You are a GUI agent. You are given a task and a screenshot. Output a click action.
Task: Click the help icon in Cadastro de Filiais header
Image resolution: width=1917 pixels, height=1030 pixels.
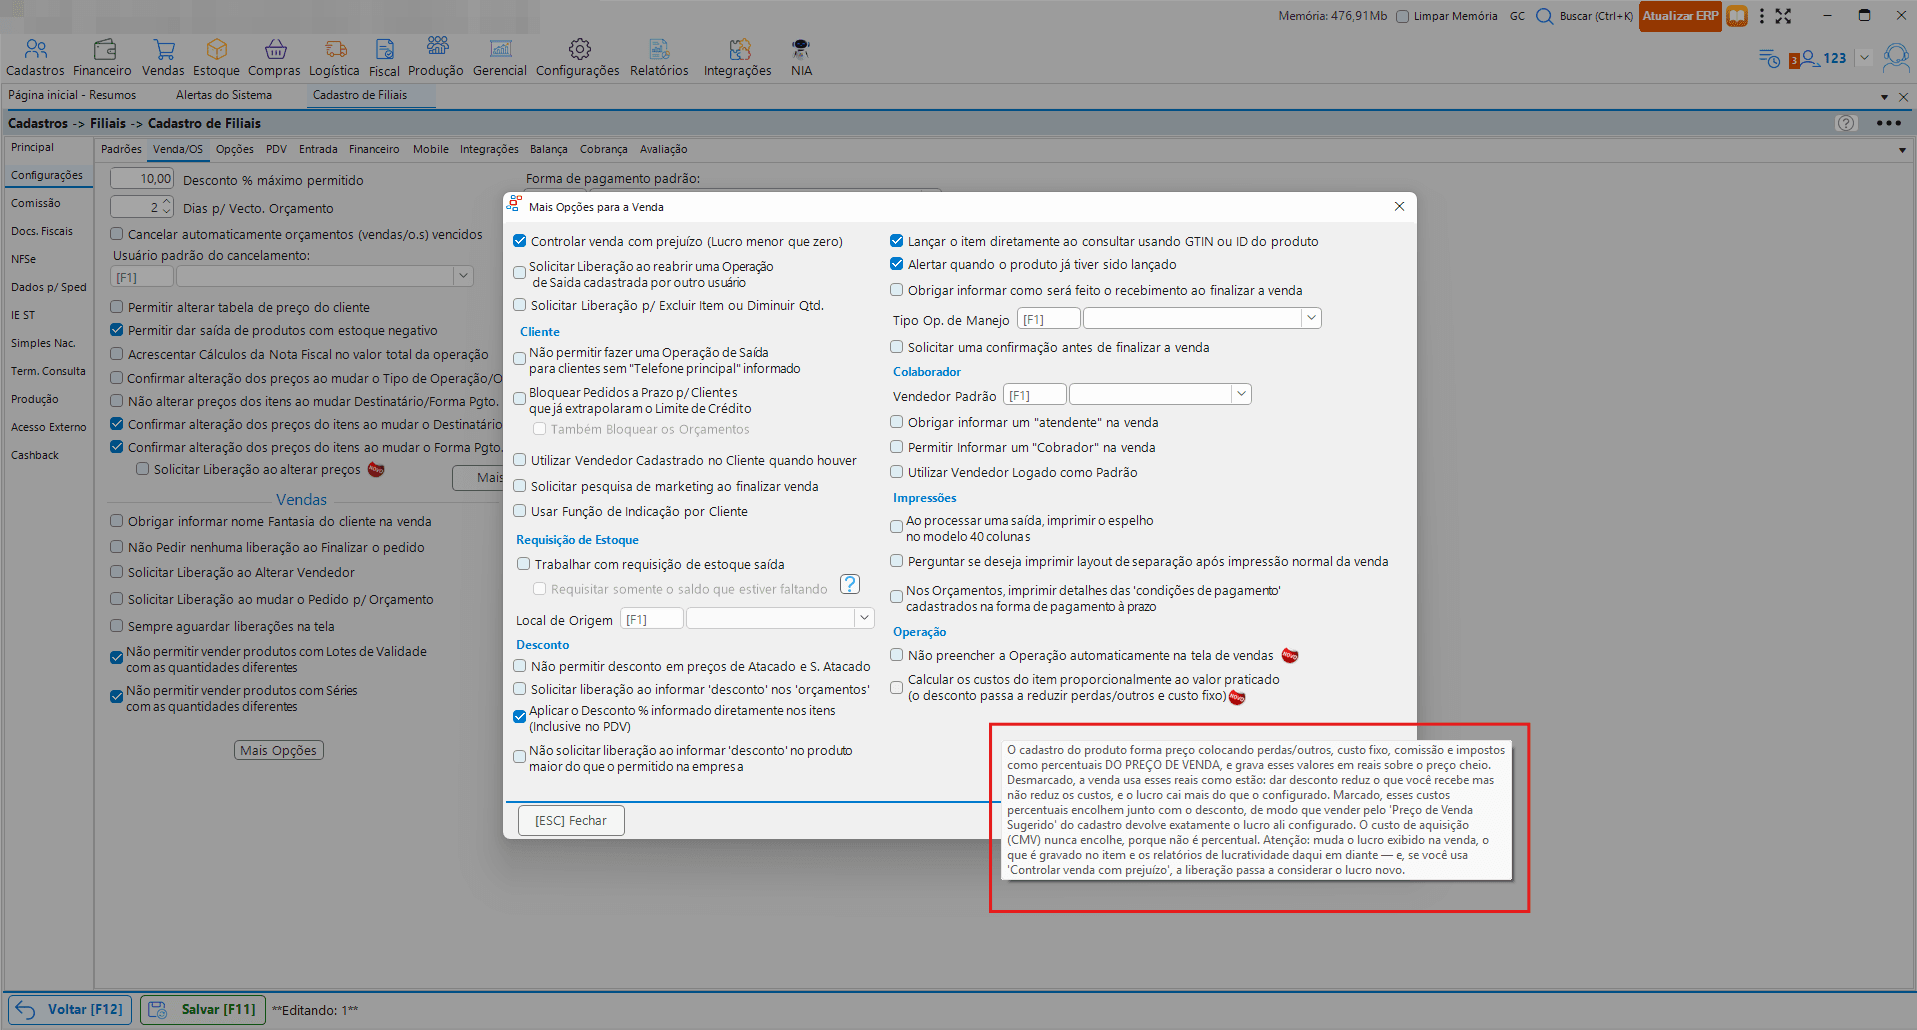pos(1846,123)
